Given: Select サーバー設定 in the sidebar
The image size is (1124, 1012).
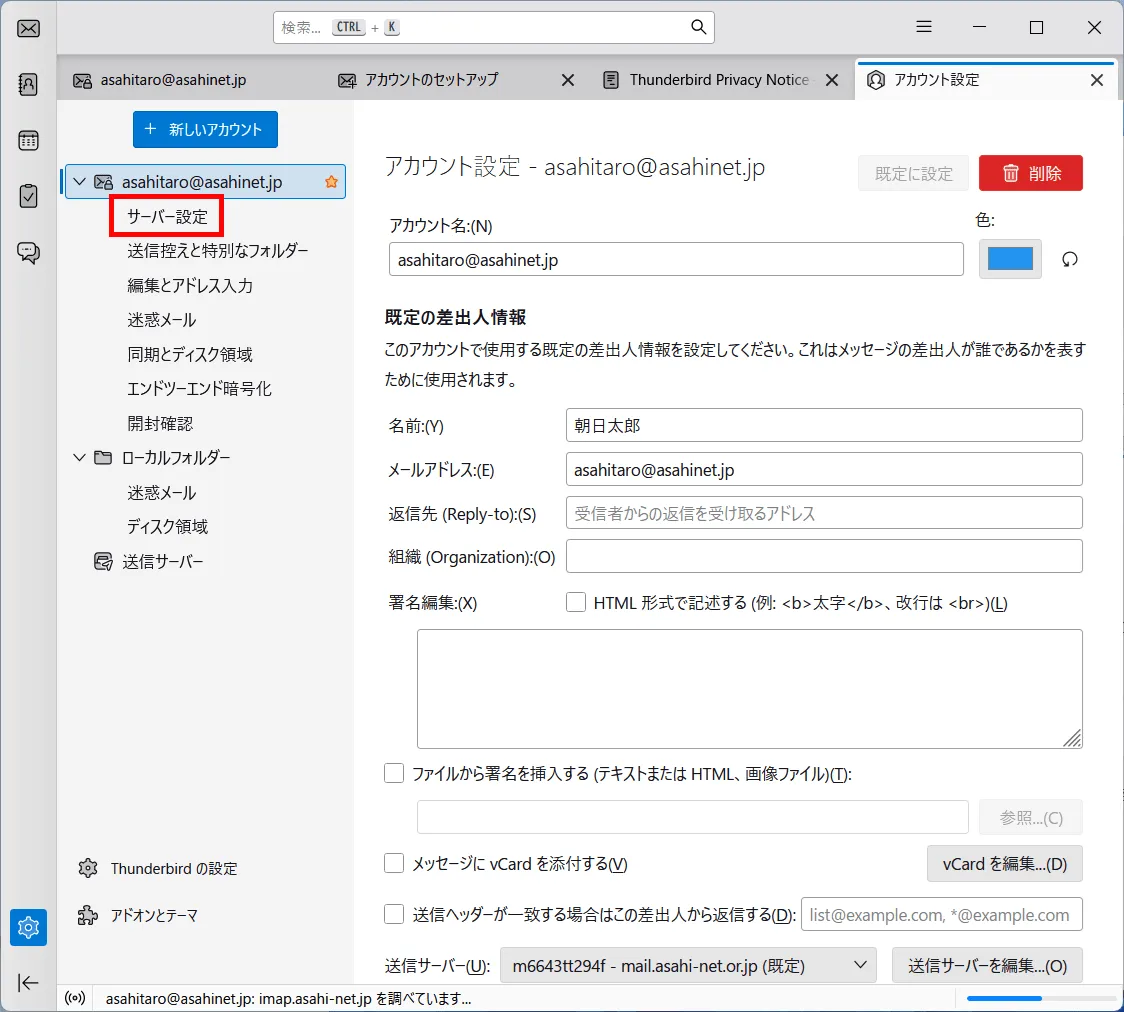Looking at the screenshot, I should click(166, 216).
